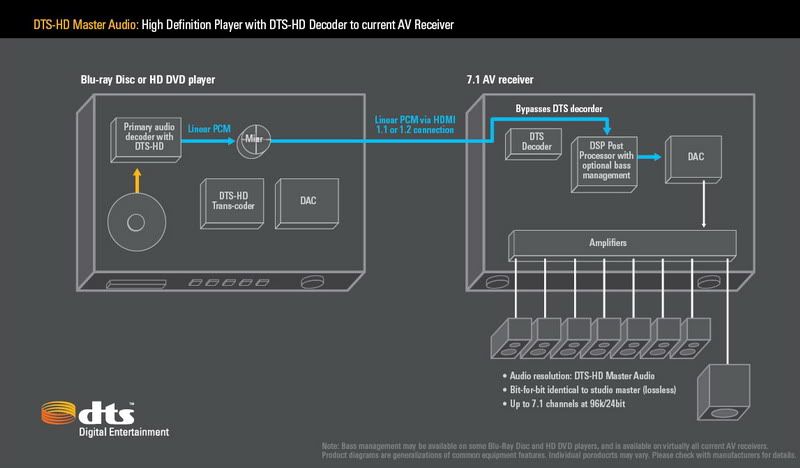Viewport: 800px width, 468px height.
Task: Click the Amplifiers bar
Action: [x=622, y=245]
